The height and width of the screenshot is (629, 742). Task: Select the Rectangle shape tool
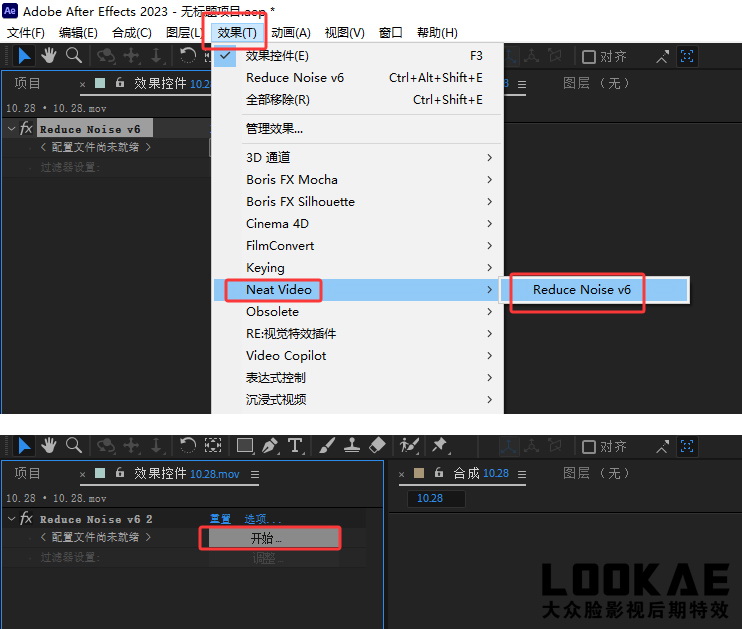click(245, 445)
